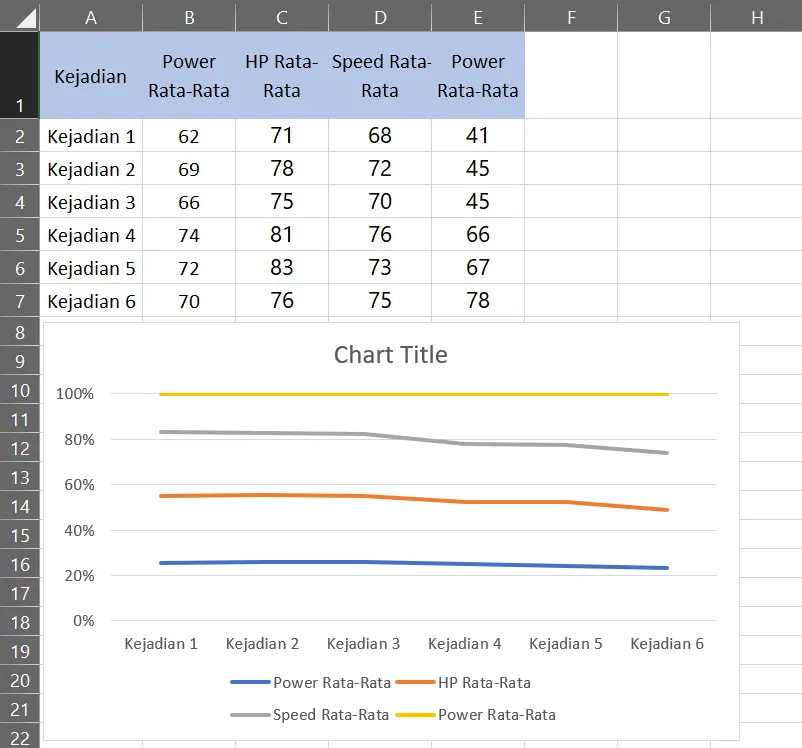
Task: Select cell with value 71
Action: click(x=282, y=136)
